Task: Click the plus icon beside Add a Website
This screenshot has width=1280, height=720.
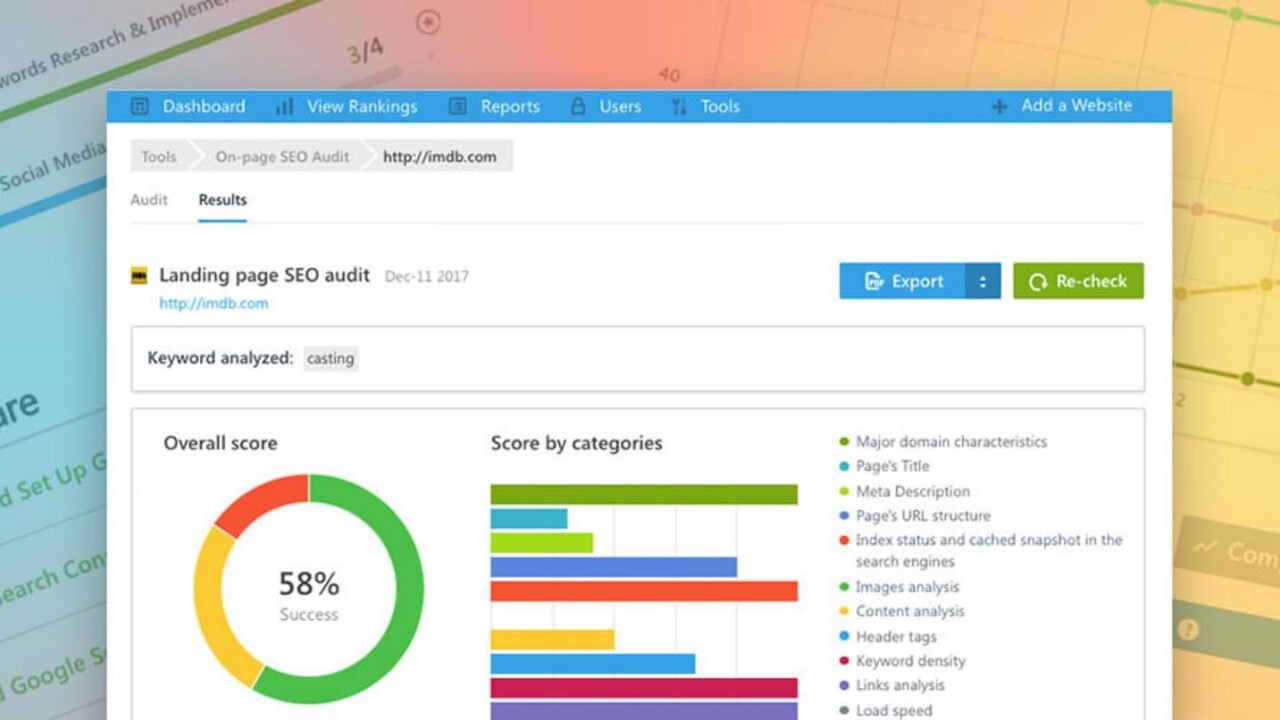Action: 998,106
